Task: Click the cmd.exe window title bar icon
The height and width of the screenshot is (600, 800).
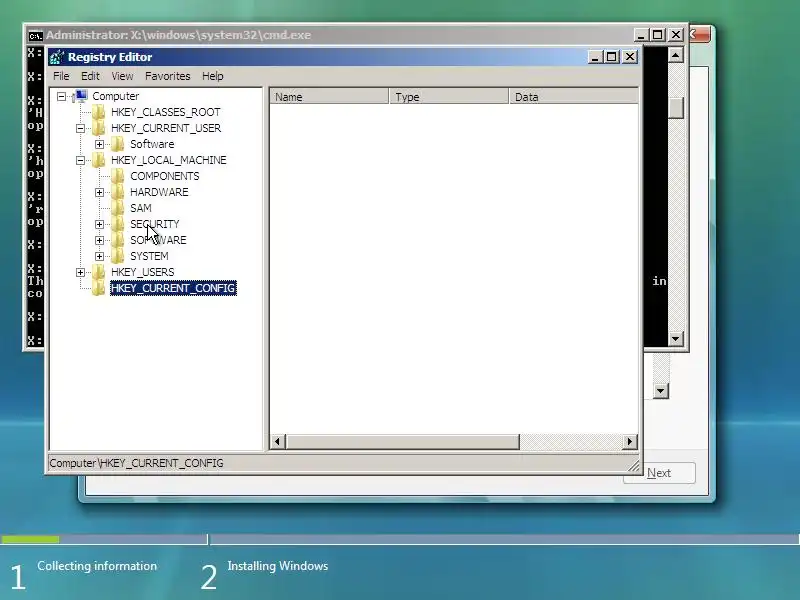Action: click(35, 36)
